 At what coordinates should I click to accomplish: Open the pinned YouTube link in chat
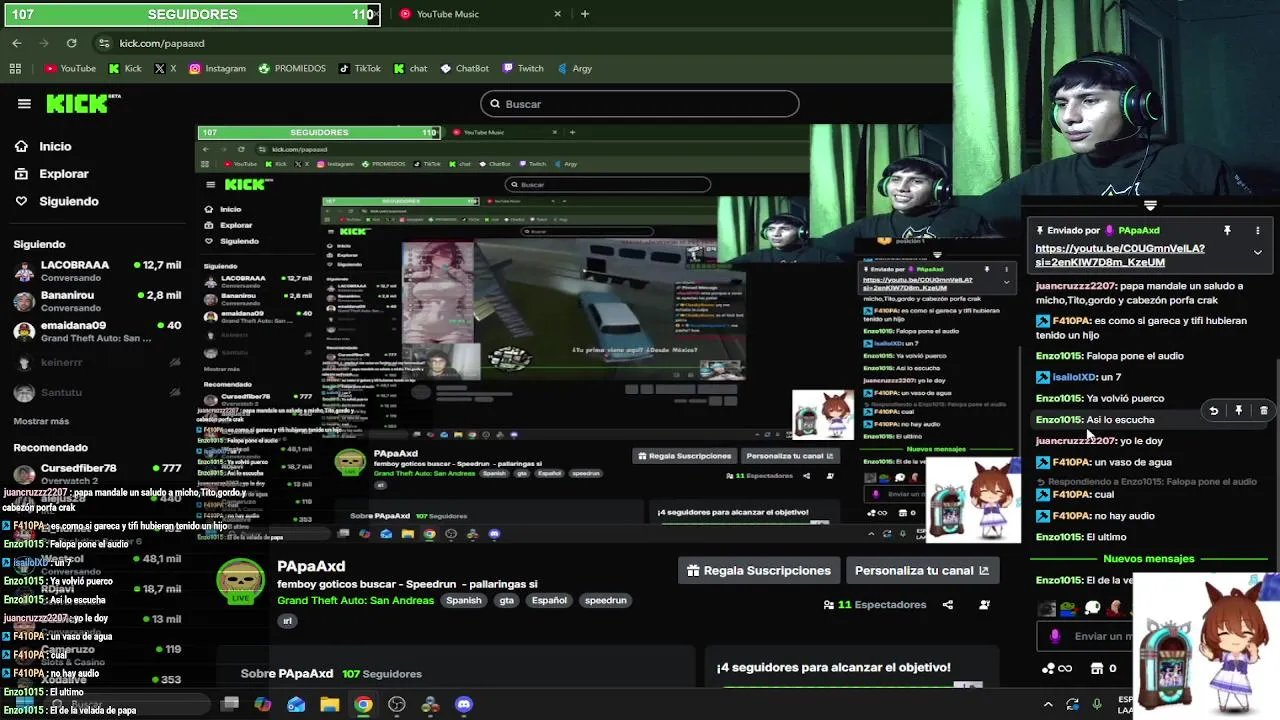click(x=1120, y=255)
